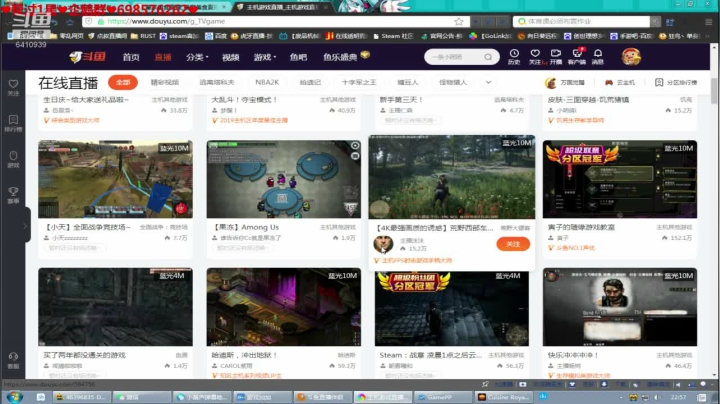Open the GamePP taskbar item
The image size is (720, 404).
[443, 397]
